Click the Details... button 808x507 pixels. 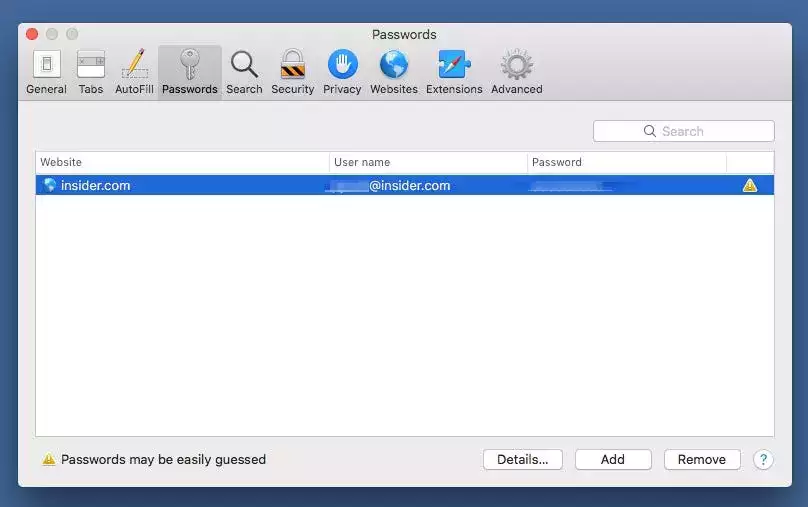point(522,460)
